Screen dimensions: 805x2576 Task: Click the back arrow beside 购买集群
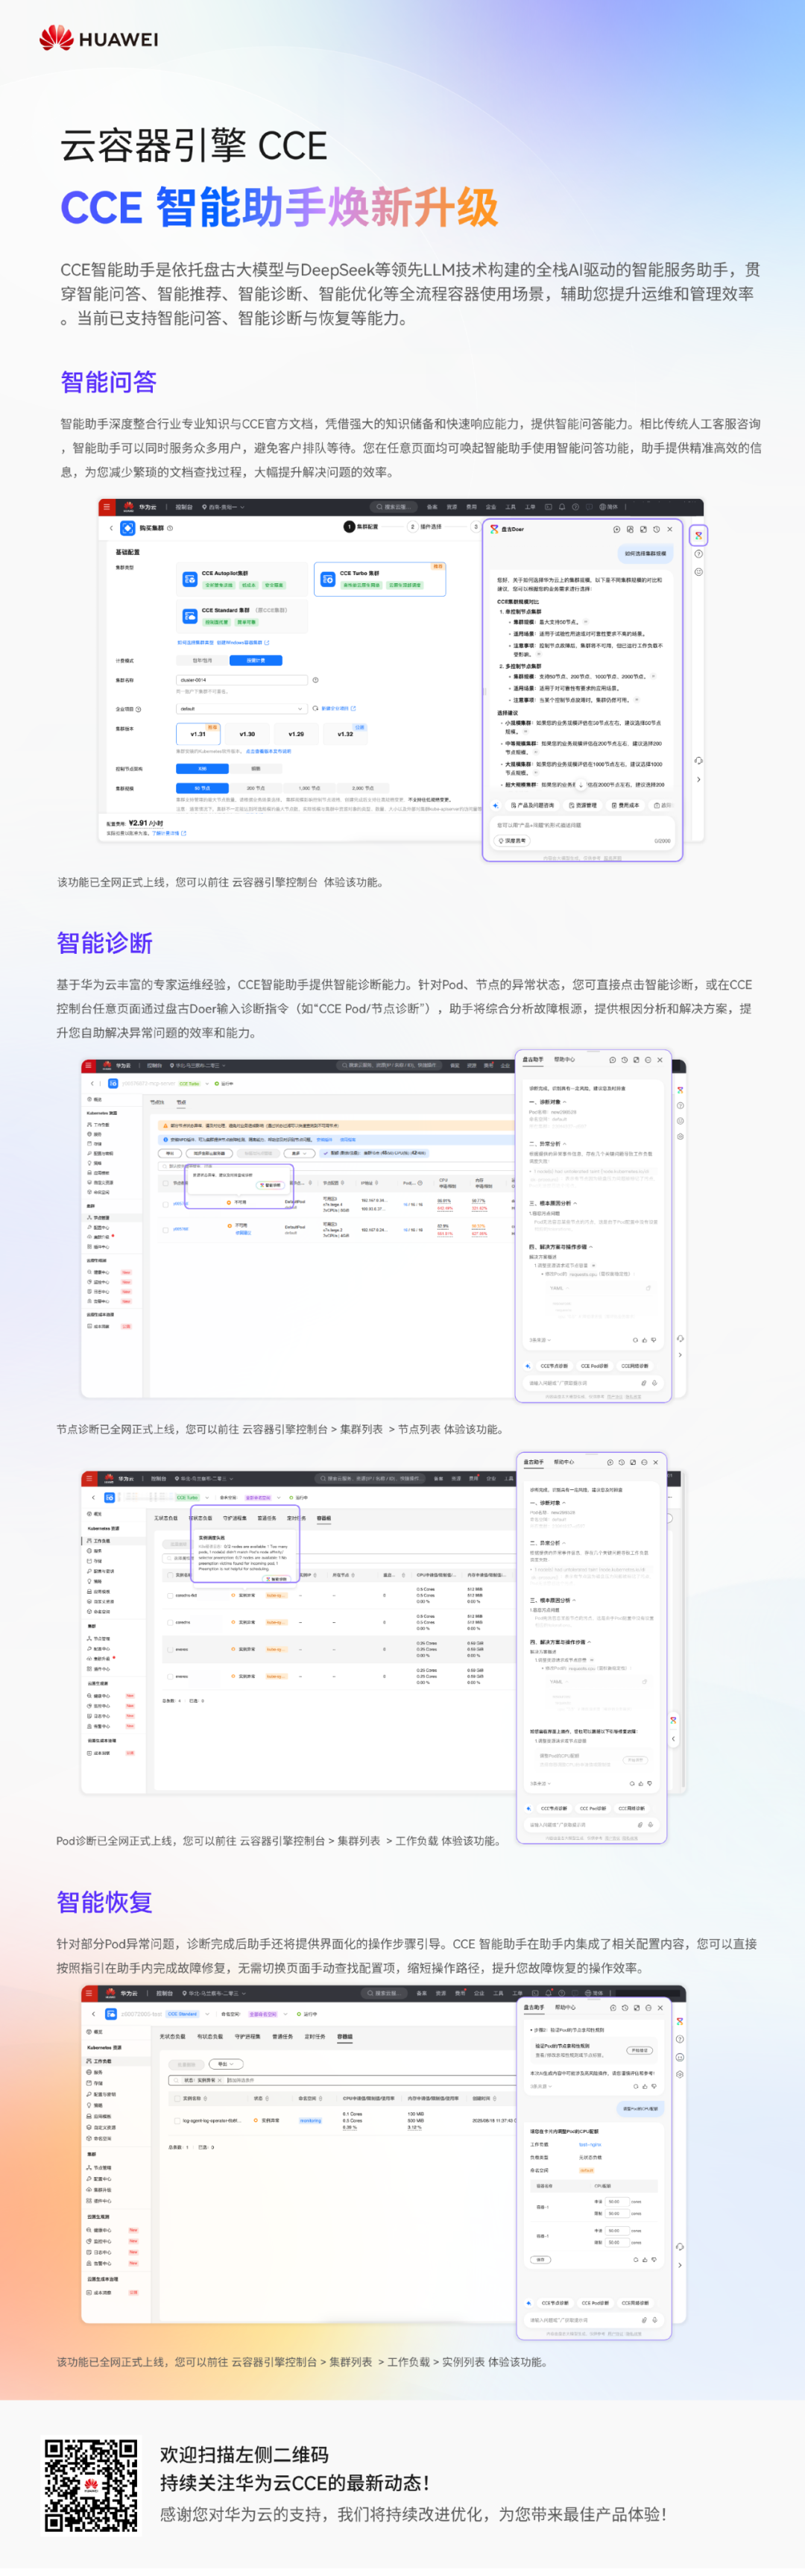pos(111,527)
